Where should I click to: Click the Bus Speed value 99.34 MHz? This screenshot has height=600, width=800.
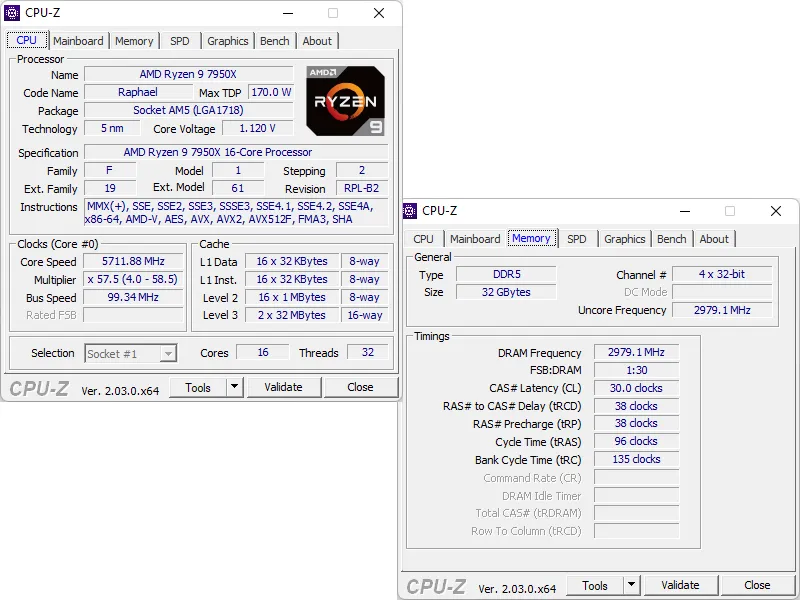133,297
